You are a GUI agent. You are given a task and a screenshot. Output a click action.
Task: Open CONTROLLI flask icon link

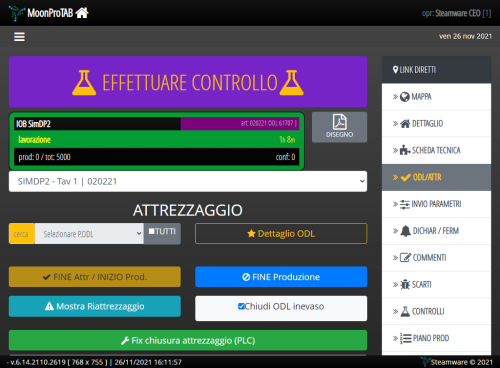[436, 311]
